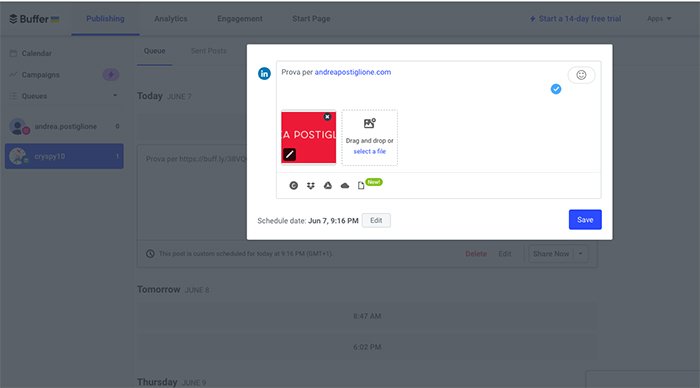Save the scheduled post

tap(585, 220)
